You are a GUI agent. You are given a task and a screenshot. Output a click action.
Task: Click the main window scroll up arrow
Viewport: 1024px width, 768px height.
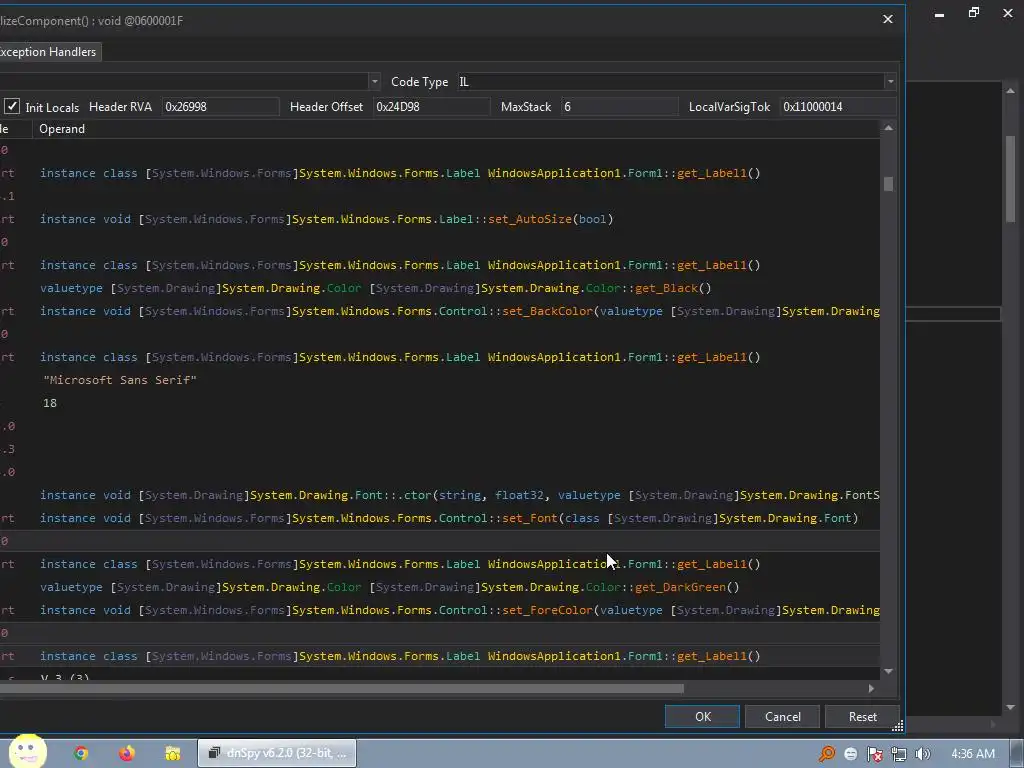[x=1010, y=91]
